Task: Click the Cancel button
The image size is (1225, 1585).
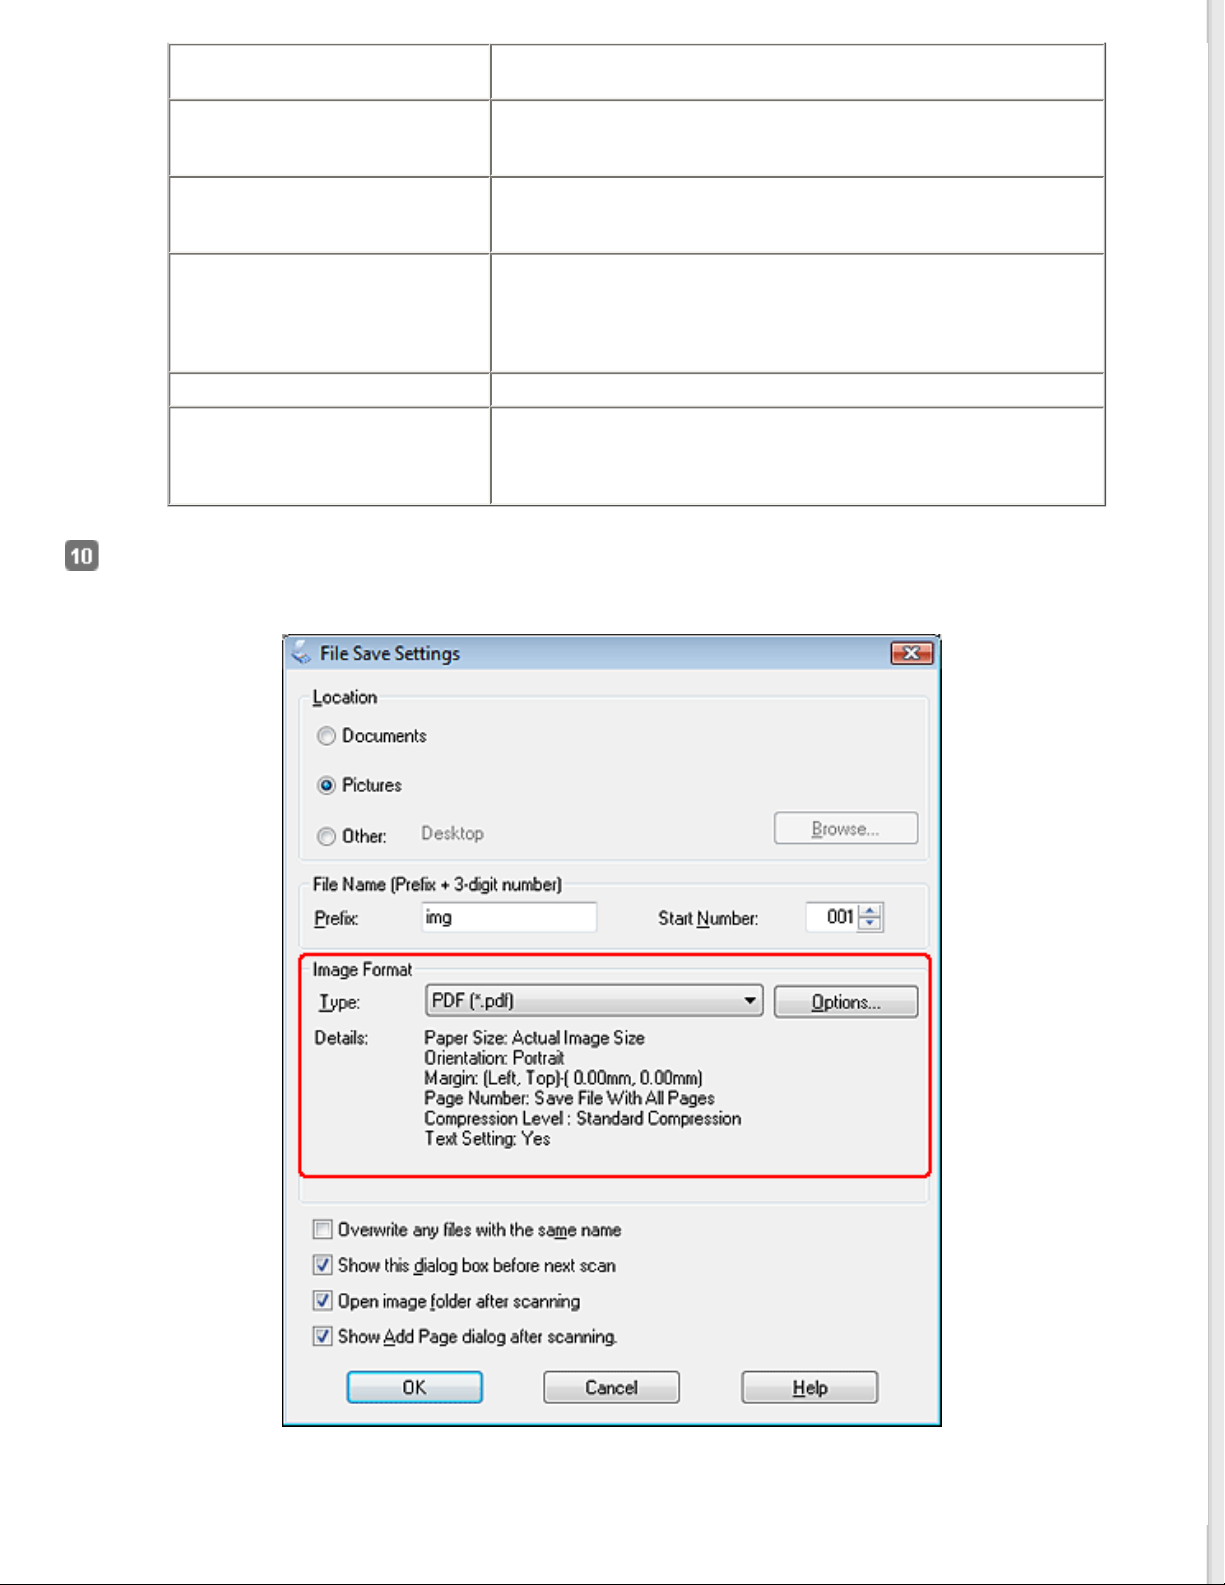Action: pyautogui.click(x=611, y=1387)
